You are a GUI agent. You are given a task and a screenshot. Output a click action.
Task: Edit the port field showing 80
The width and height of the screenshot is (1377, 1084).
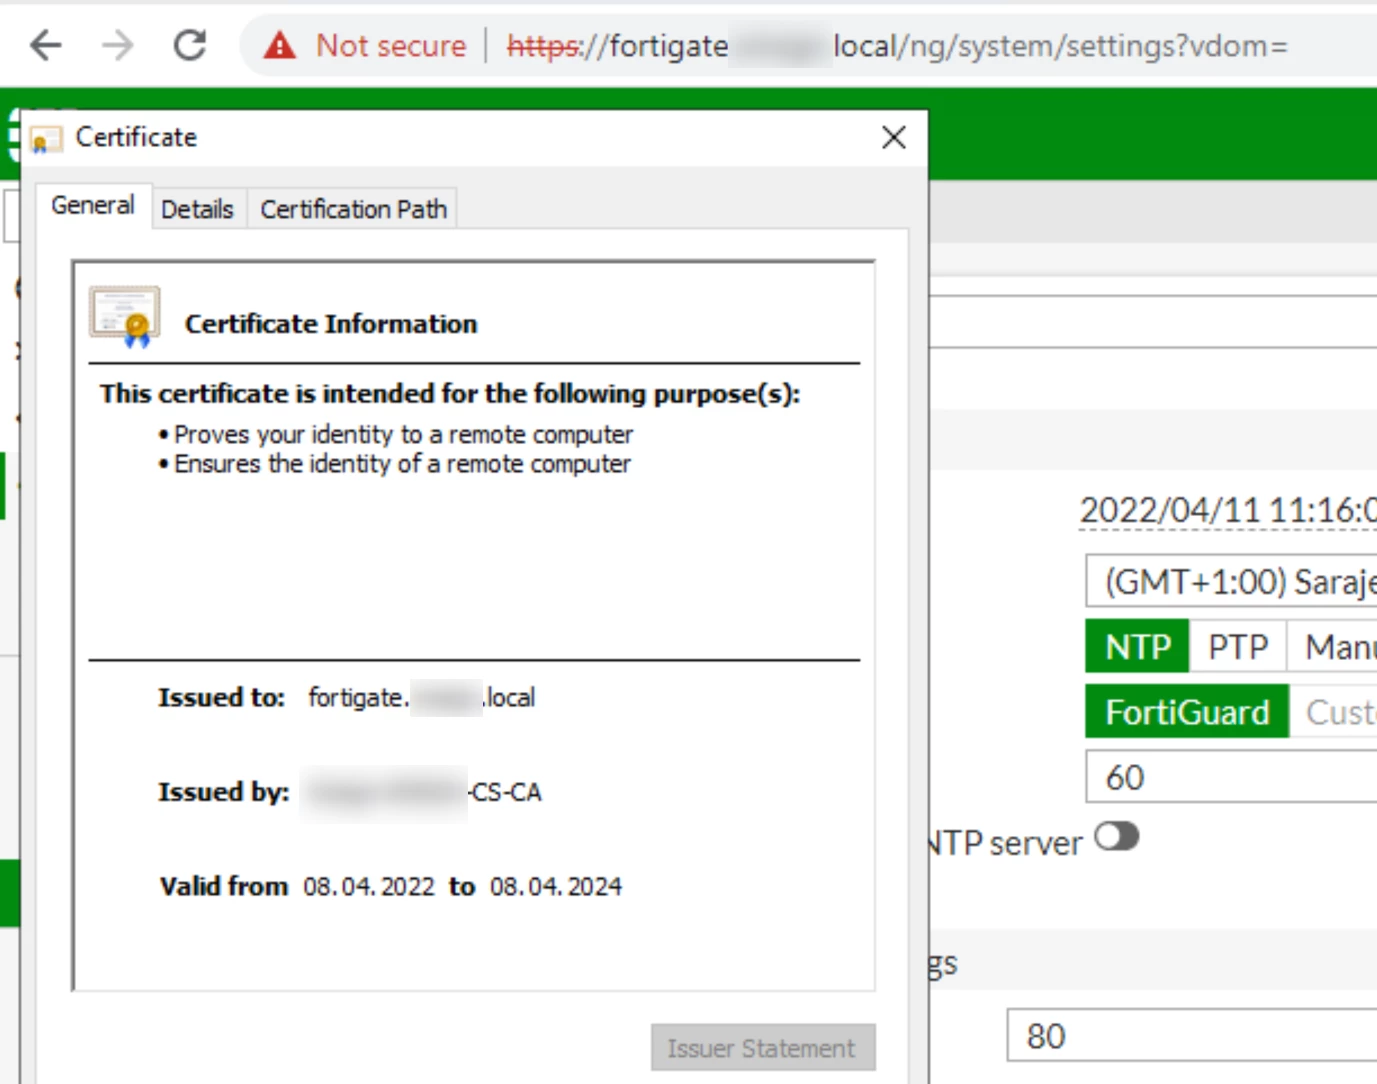point(1192,1035)
